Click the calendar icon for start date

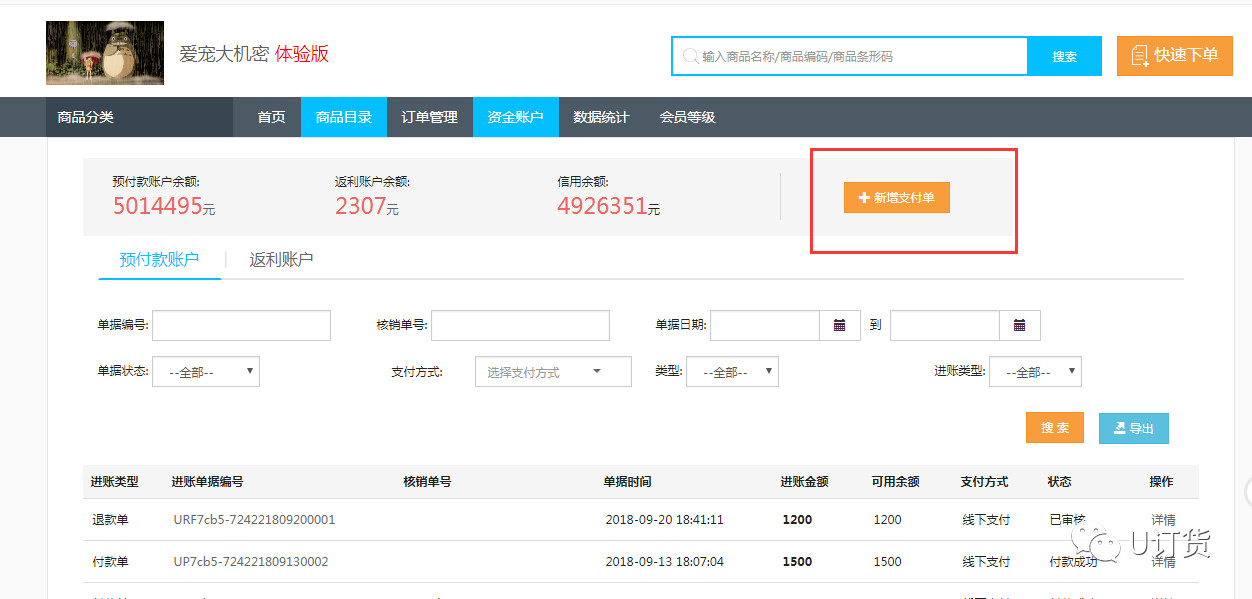[840, 325]
